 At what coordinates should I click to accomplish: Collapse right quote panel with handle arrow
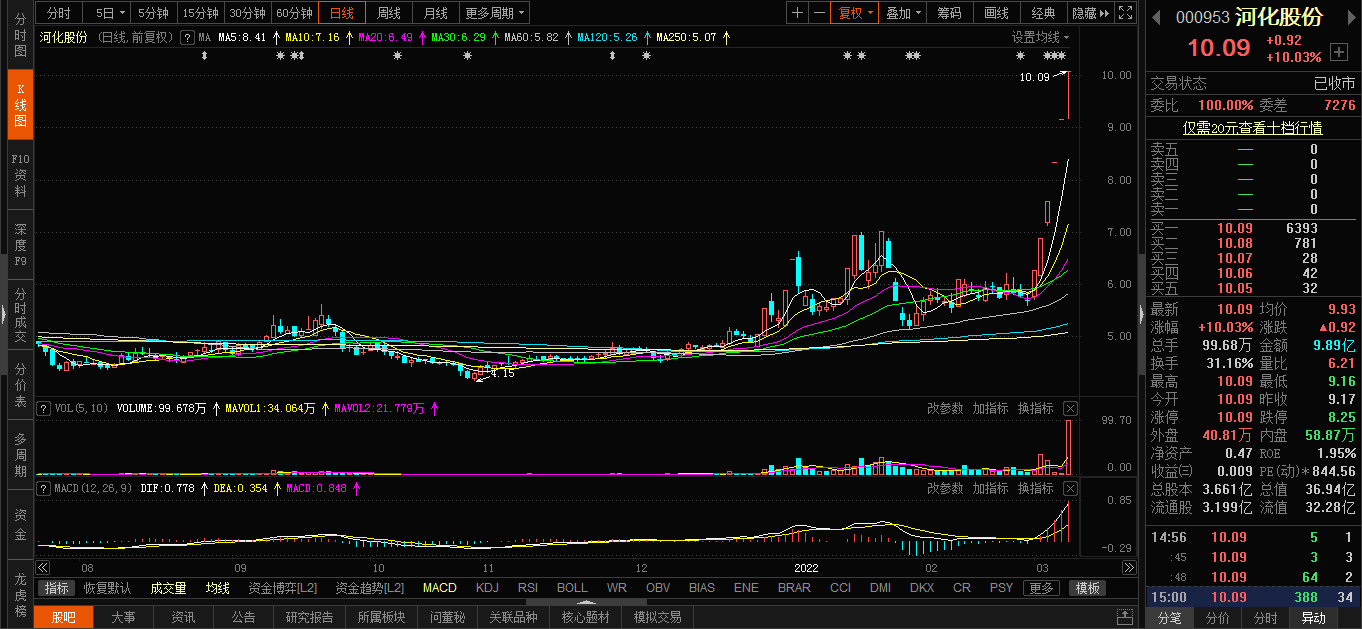coord(1141,314)
